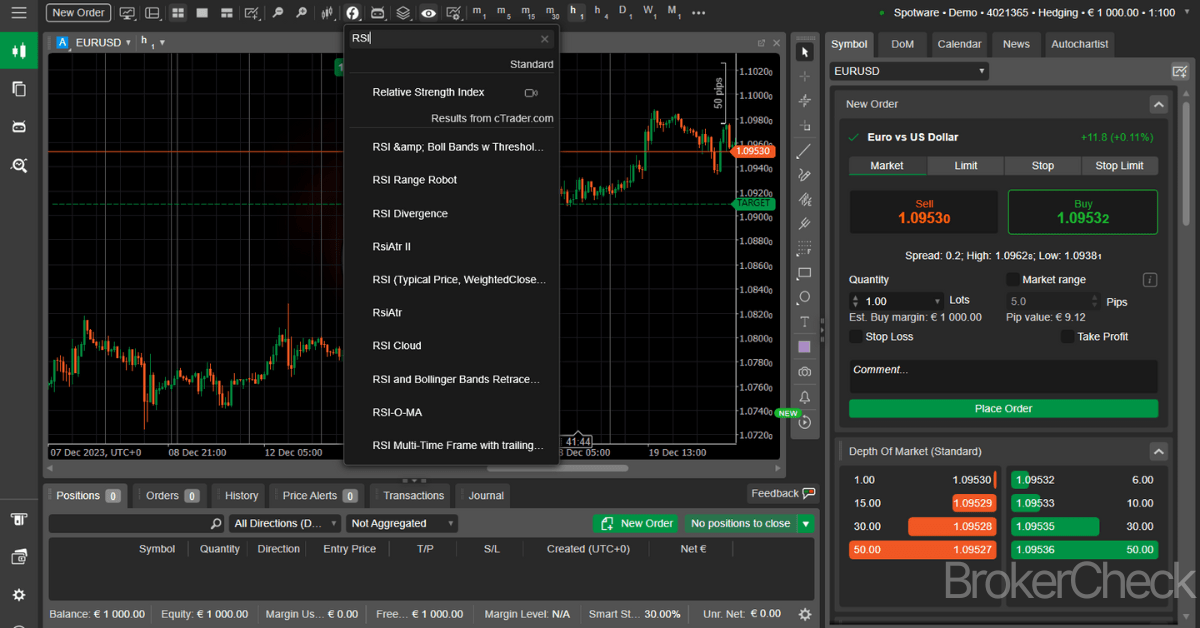Image resolution: width=1200 pixels, height=628 pixels.
Task: Open the Not Aggregated dropdown
Action: tap(402, 523)
